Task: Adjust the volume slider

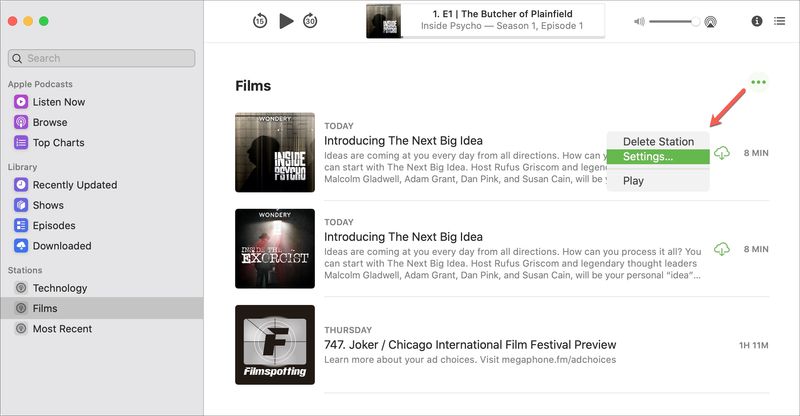Action: (x=674, y=21)
